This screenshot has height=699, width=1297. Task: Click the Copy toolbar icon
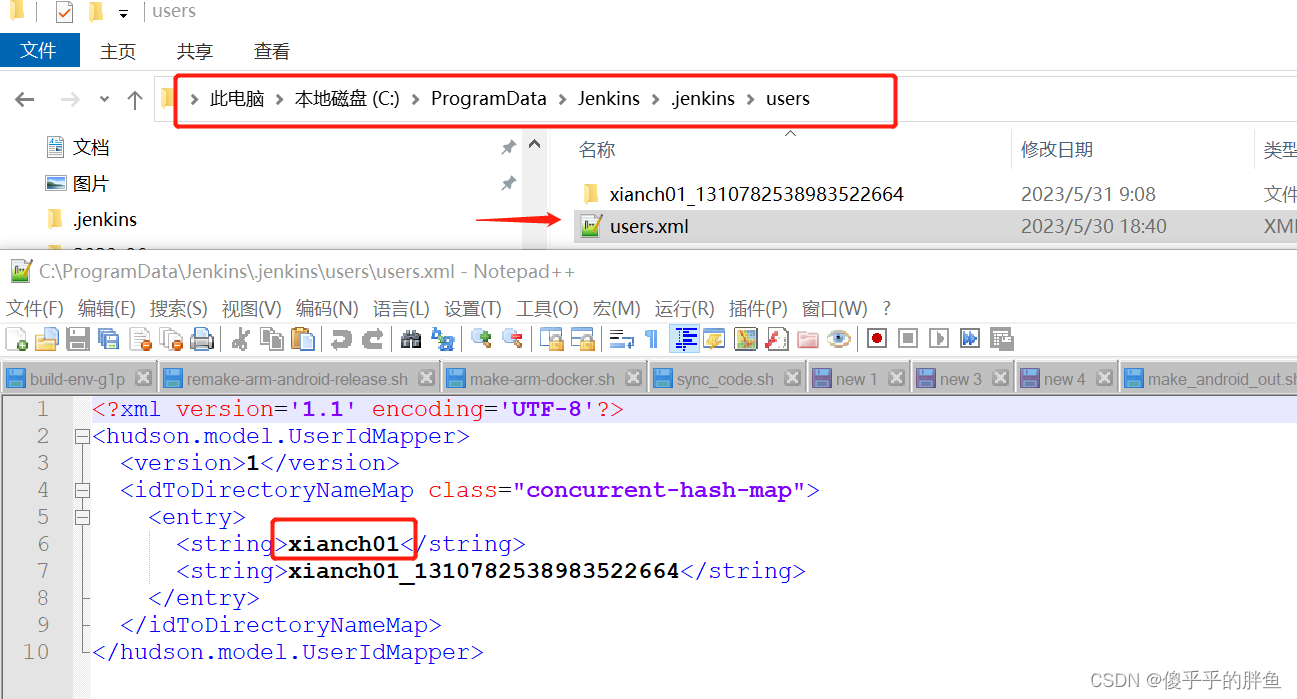(272, 339)
